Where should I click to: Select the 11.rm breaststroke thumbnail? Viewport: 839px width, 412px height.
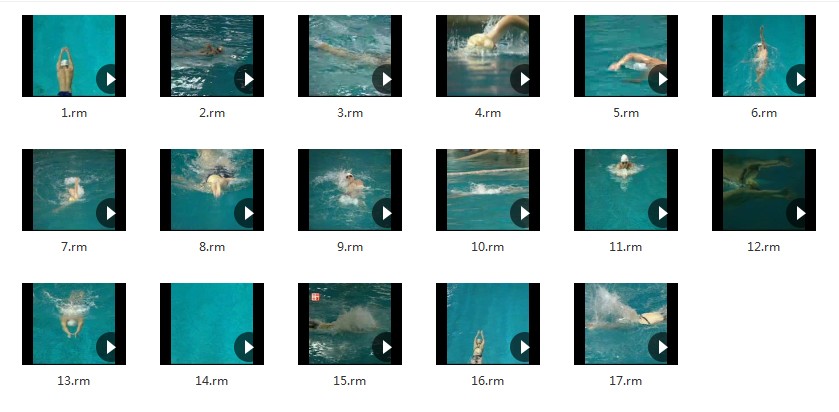tap(626, 190)
